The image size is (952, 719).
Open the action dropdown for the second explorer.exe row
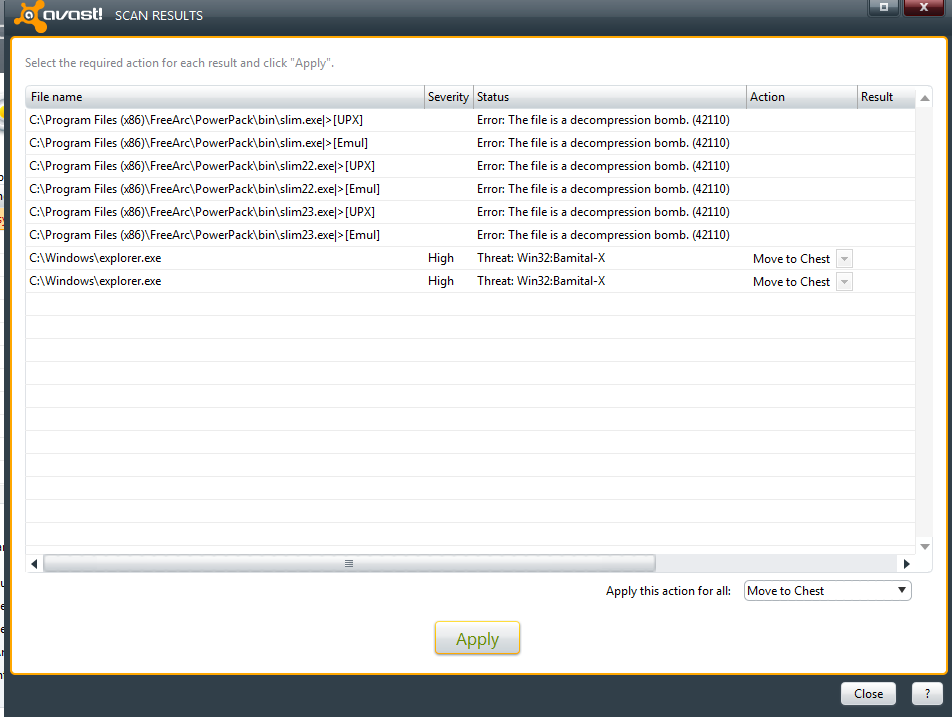(x=844, y=282)
